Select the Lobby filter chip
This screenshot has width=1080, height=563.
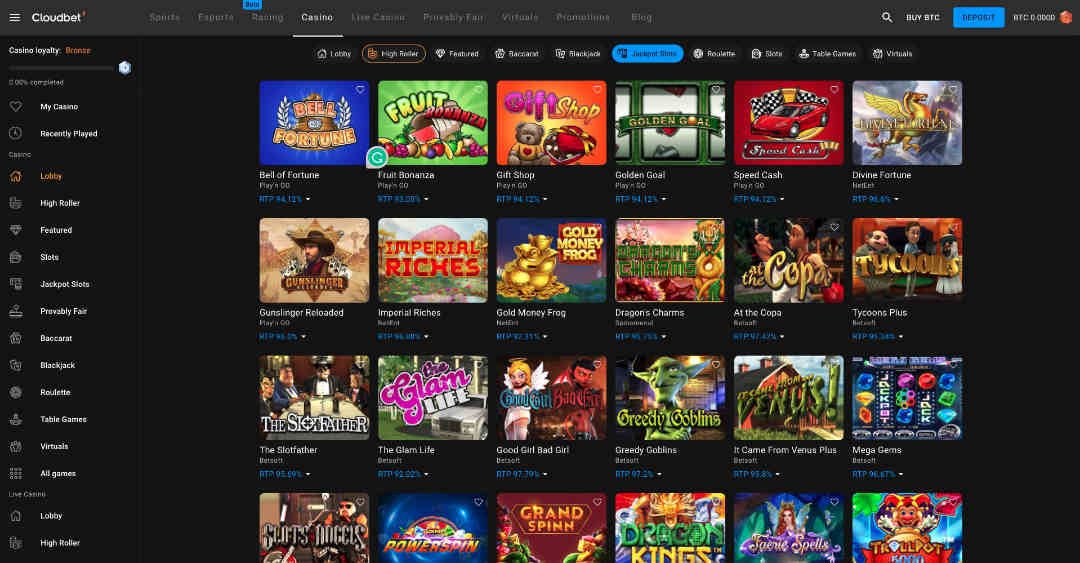click(334, 54)
